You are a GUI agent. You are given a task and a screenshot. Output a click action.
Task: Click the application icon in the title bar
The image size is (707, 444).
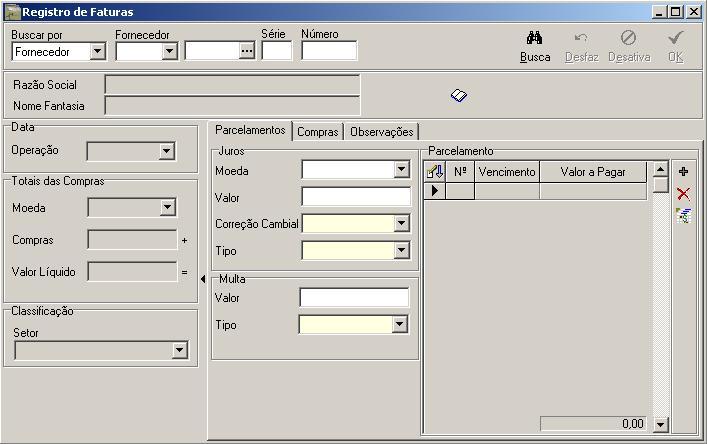[x=12, y=12]
